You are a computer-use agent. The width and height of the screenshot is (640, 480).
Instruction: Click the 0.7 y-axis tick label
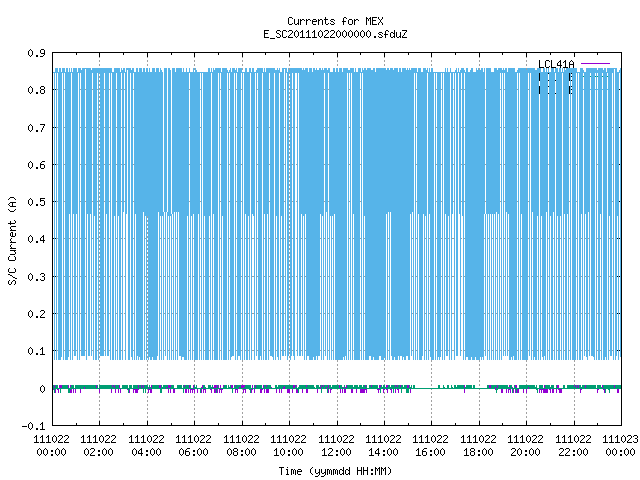click(x=36, y=128)
